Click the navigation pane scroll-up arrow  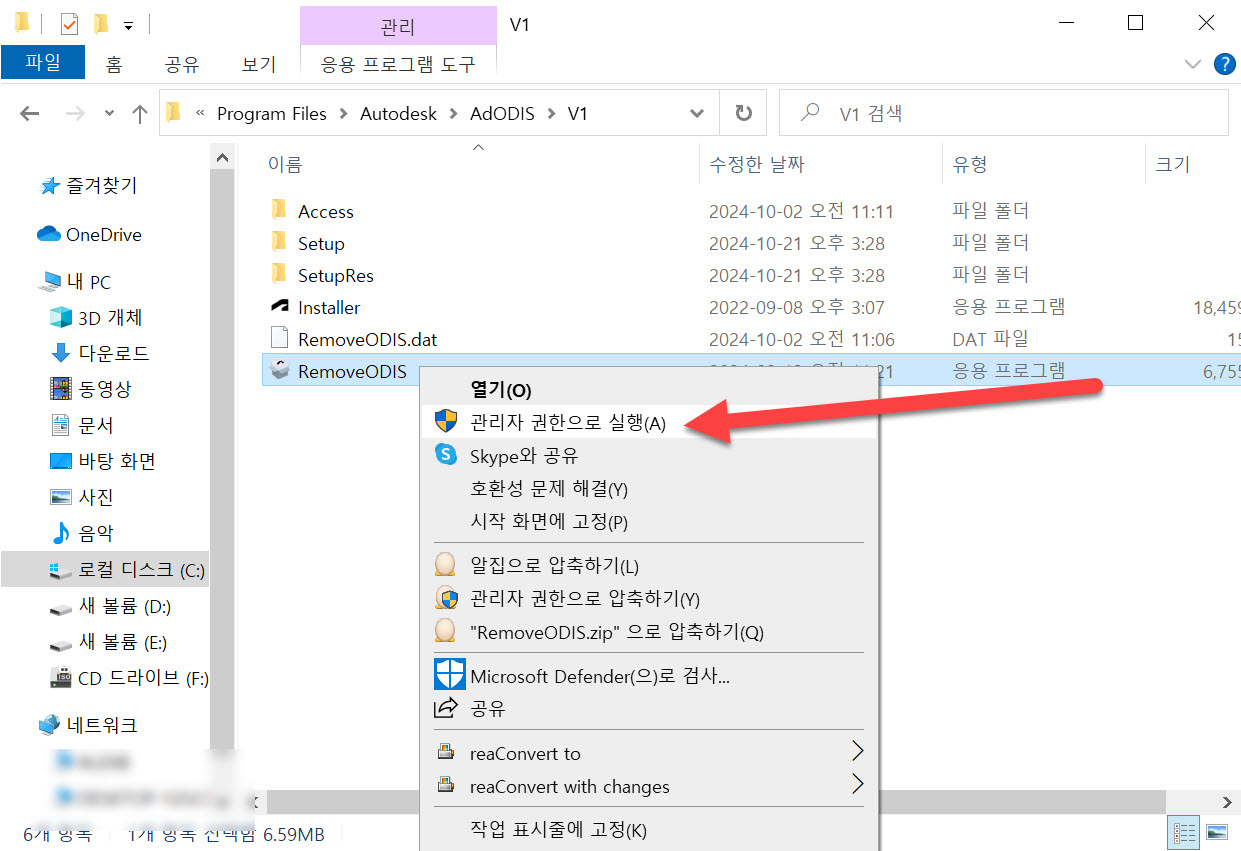[223, 158]
